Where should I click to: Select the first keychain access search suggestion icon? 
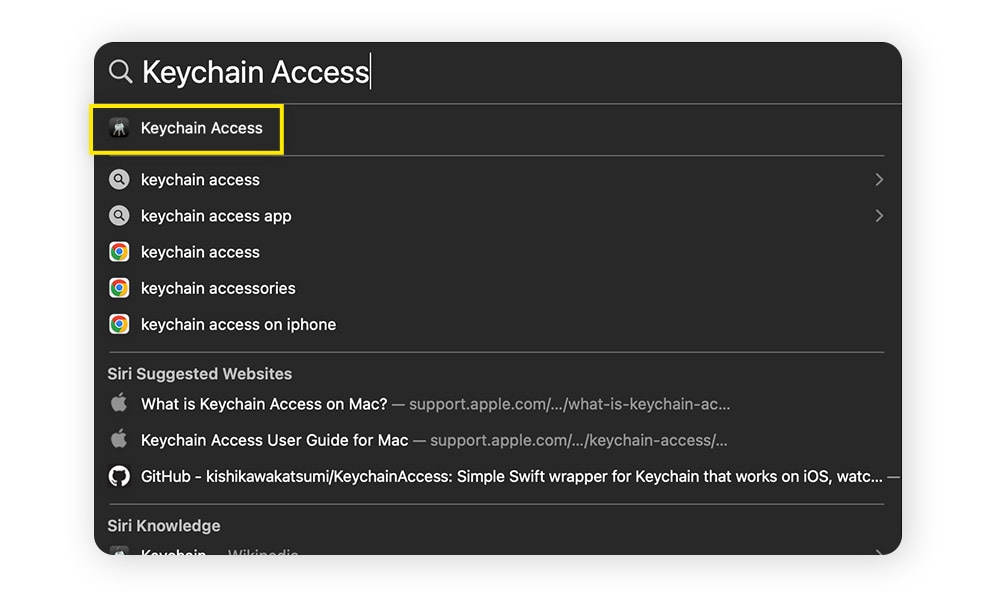[x=119, y=180]
